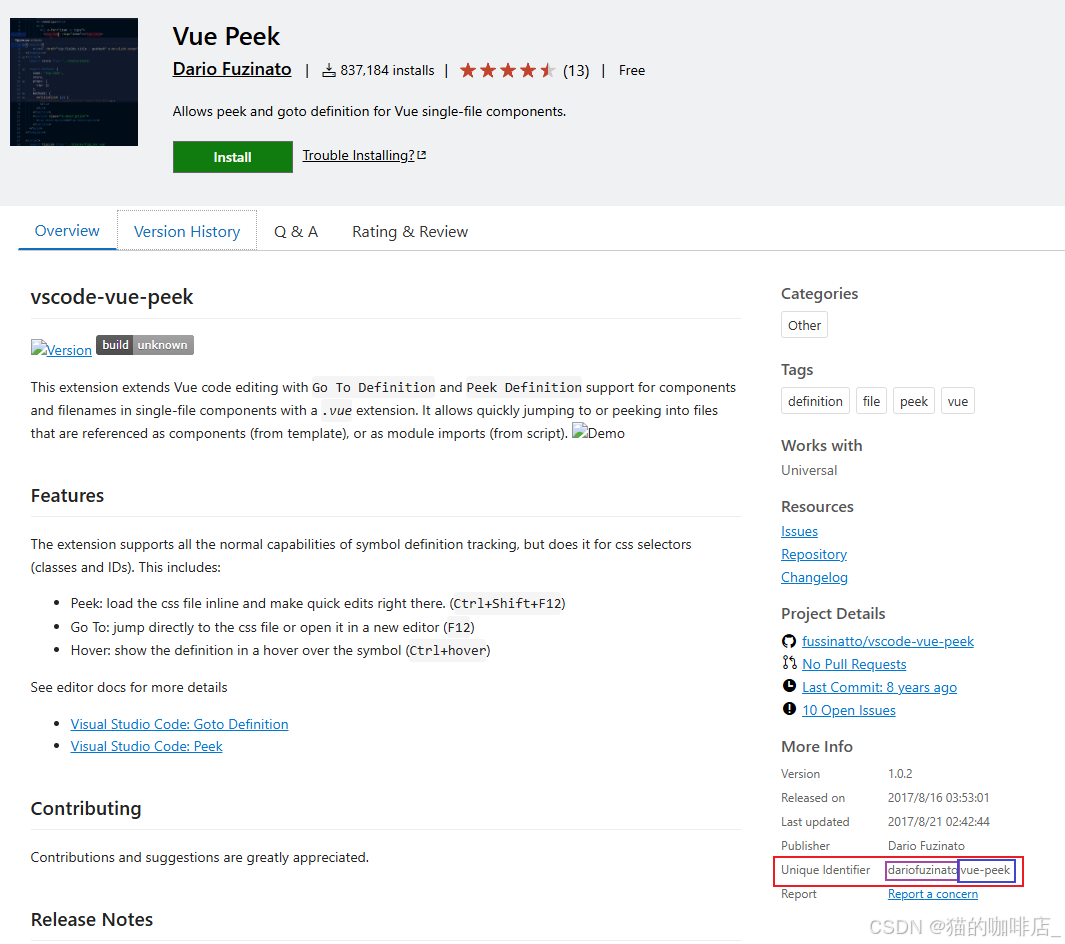Image resolution: width=1065 pixels, height=944 pixels.
Task: Open Visual Studio Code: Peek link
Action: tap(146, 746)
